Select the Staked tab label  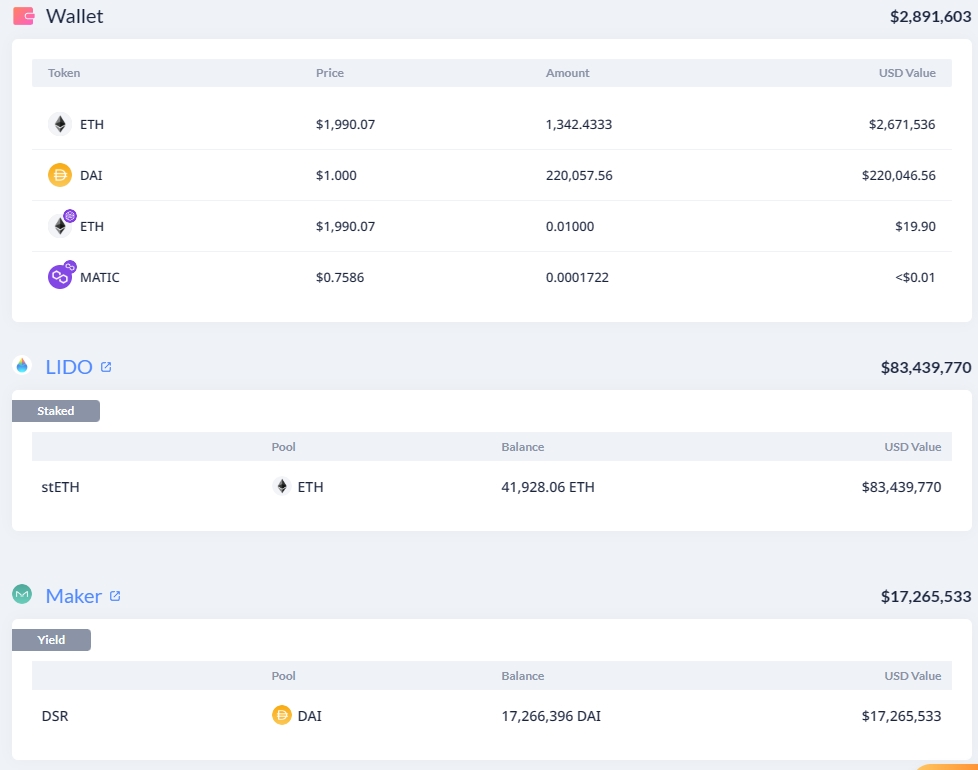click(56, 411)
